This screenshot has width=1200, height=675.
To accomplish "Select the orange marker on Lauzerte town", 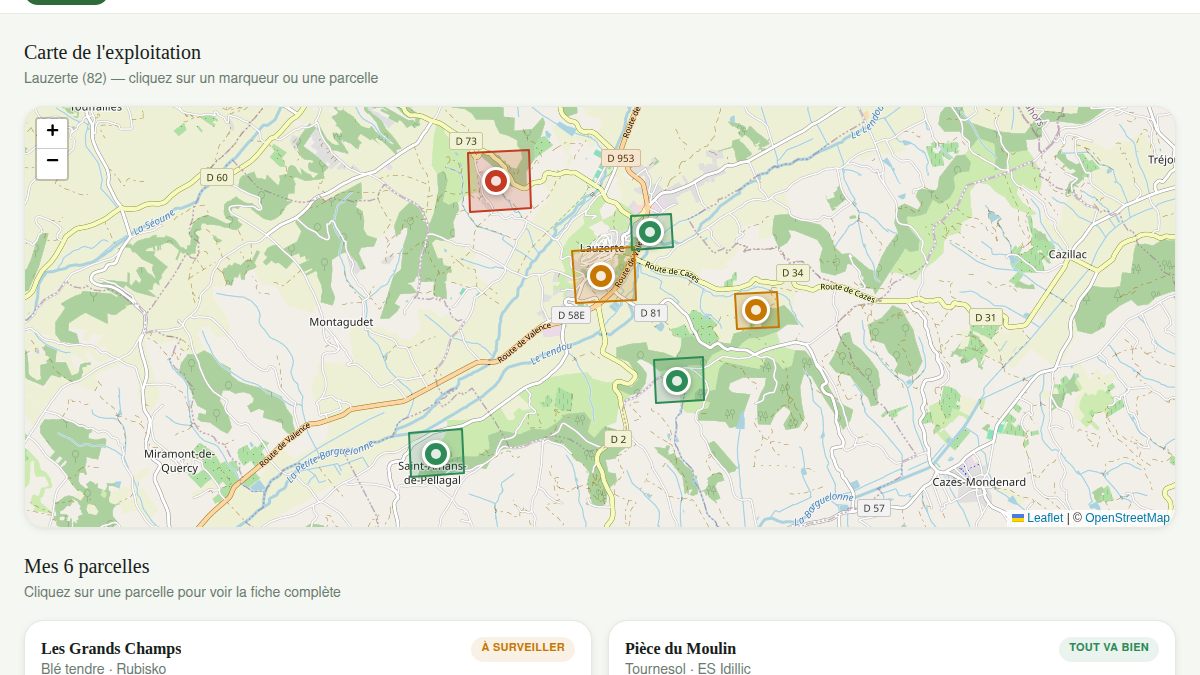I will [600, 275].
